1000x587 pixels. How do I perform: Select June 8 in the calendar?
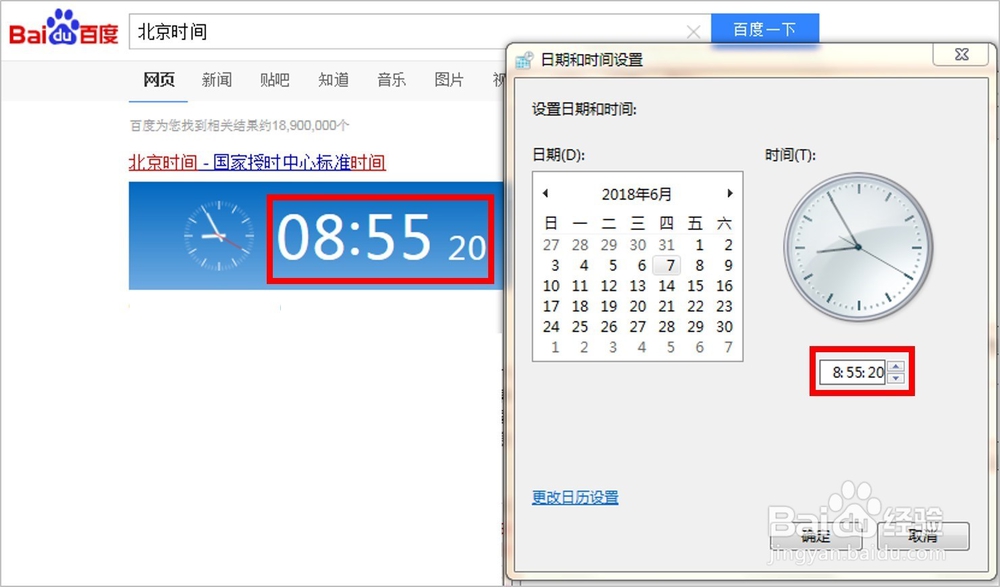tap(700, 265)
